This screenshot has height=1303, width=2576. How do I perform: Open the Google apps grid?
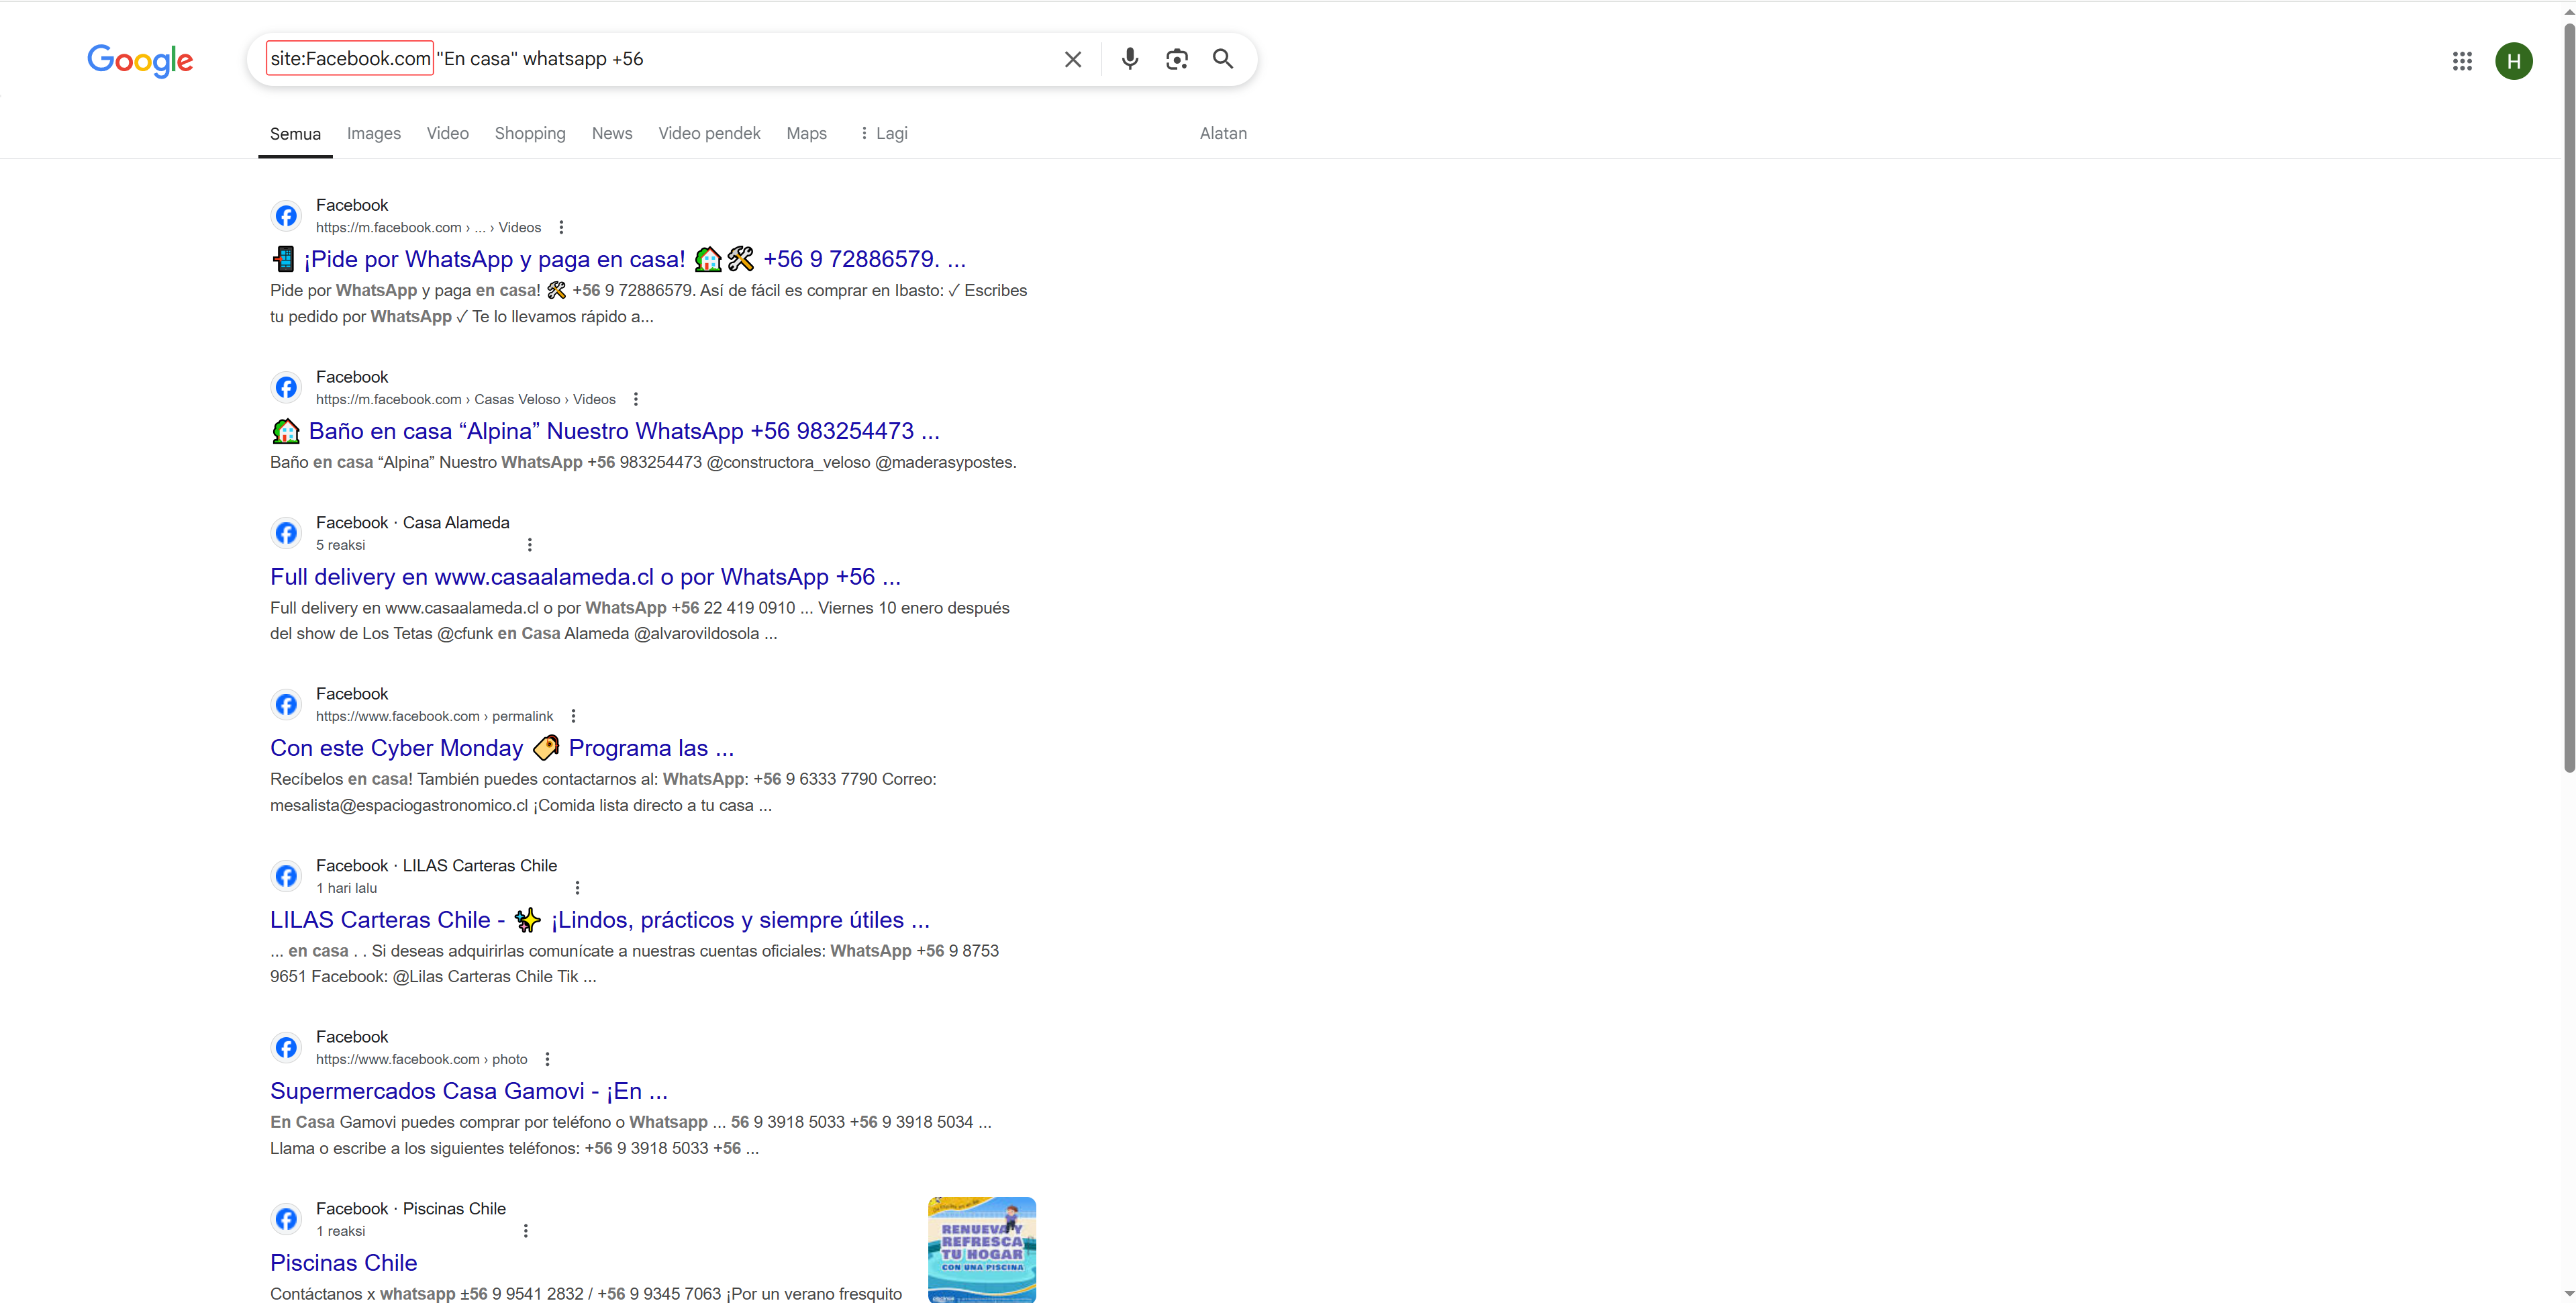2462,61
